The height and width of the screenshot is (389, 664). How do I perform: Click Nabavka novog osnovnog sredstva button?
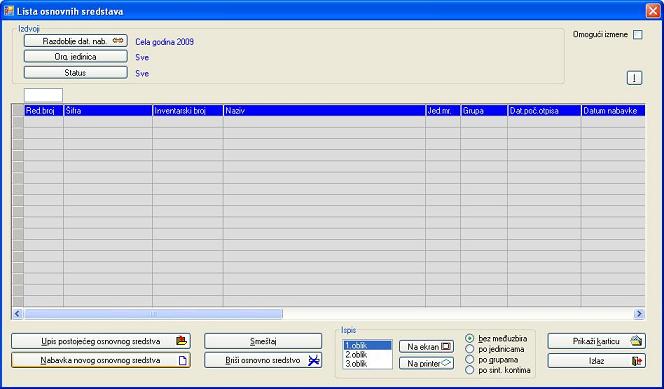click(x=101, y=360)
